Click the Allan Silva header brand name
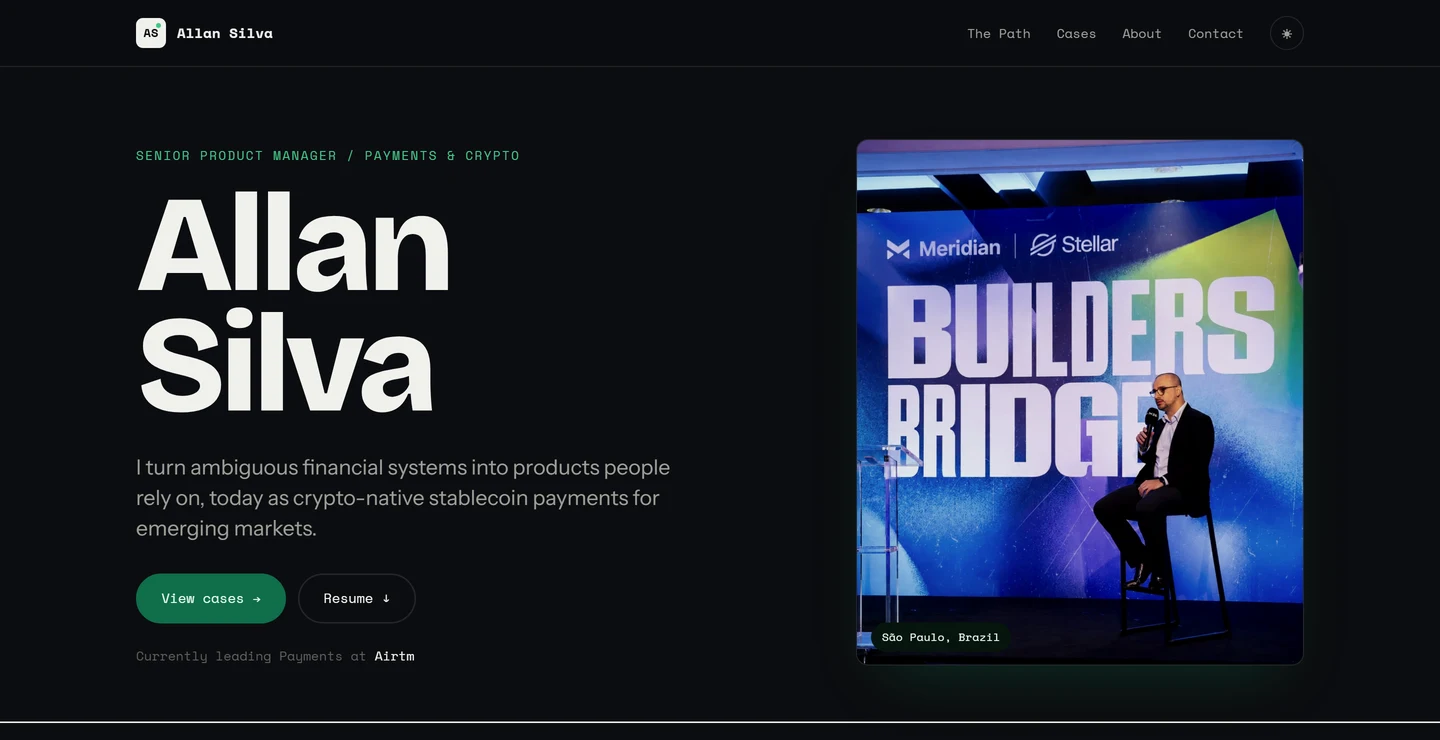The width and height of the screenshot is (1440, 740). click(x=225, y=33)
